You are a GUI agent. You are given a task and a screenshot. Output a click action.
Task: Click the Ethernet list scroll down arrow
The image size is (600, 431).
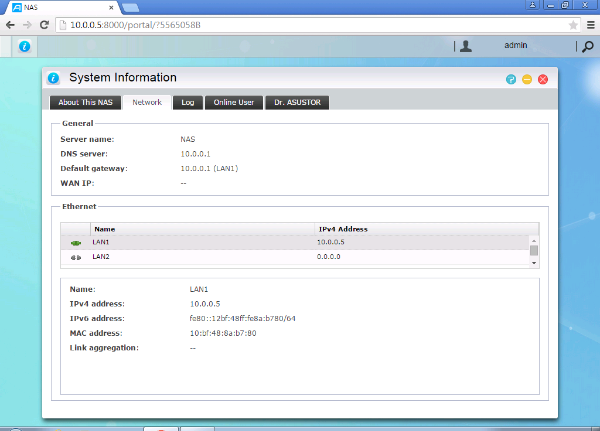click(x=534, y=263)
